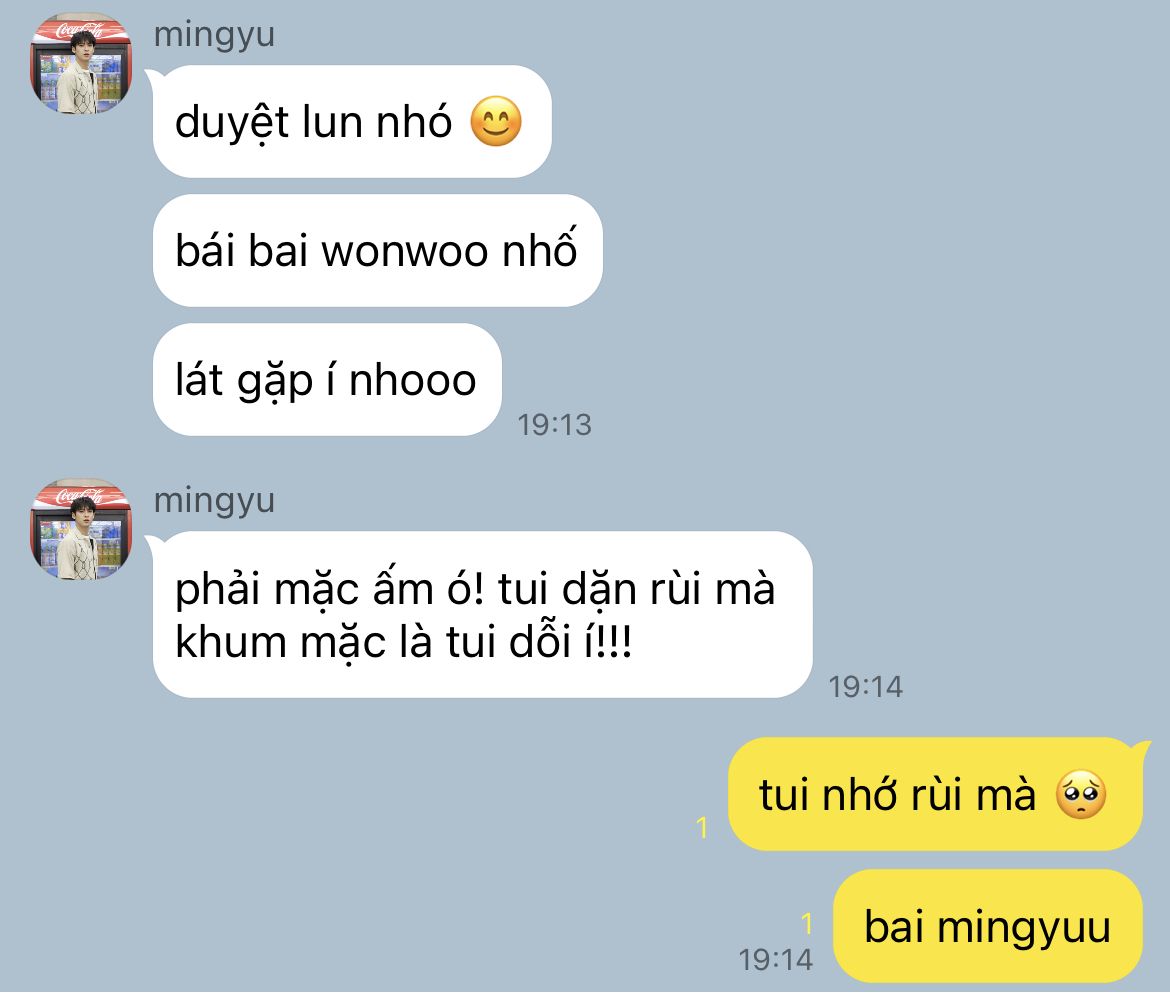Tap unread count beside 'tui nhớ rùi mà'
1170x997 pixels.
click(701, 827)
